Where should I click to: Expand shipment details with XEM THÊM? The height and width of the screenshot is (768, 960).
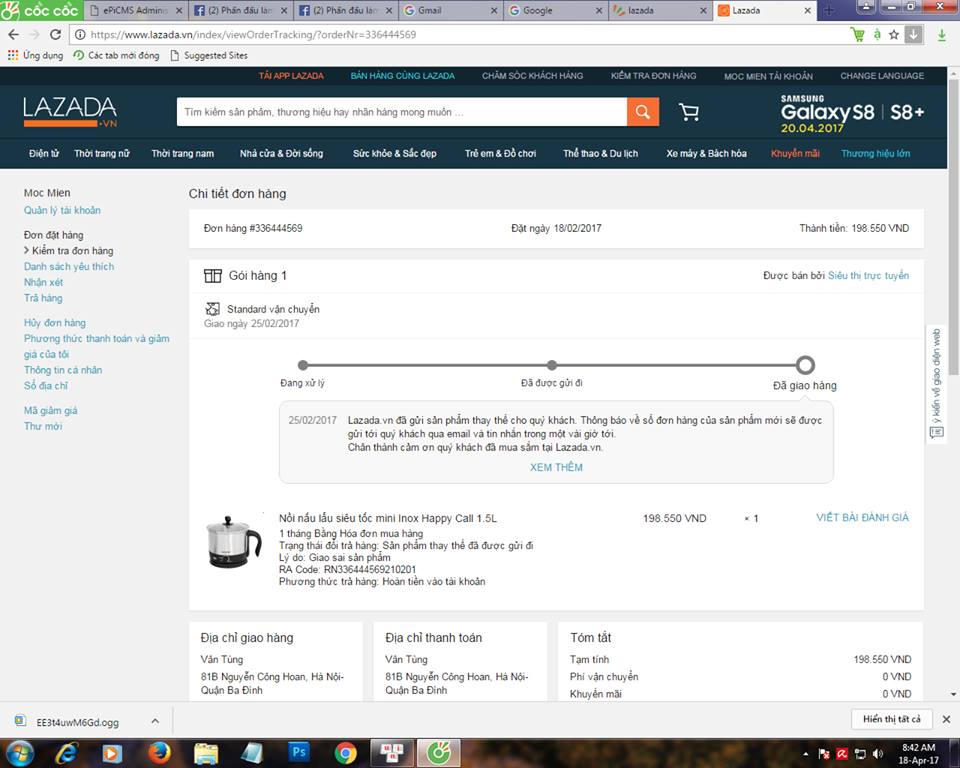[556, 467]
